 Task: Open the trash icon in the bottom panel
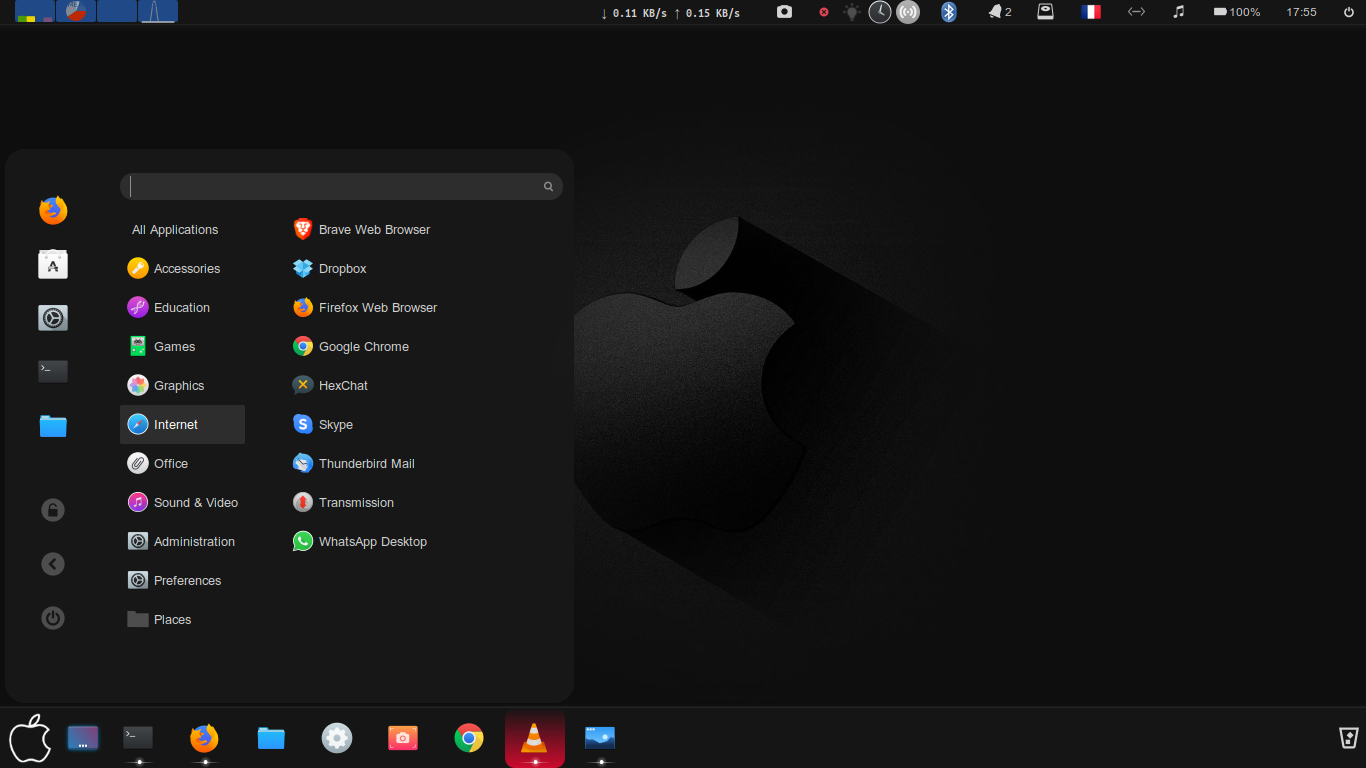pos(1349,738)
